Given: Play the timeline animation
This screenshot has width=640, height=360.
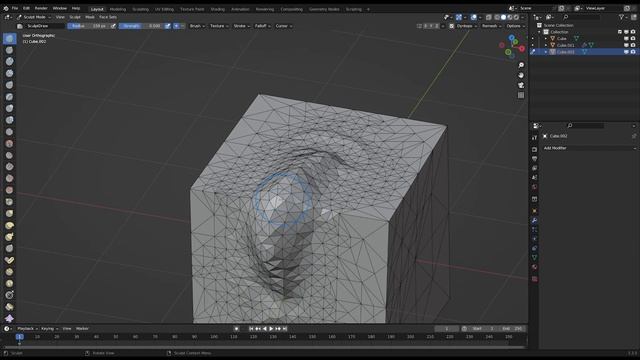Looking at the screenshot, I should 271,329.
